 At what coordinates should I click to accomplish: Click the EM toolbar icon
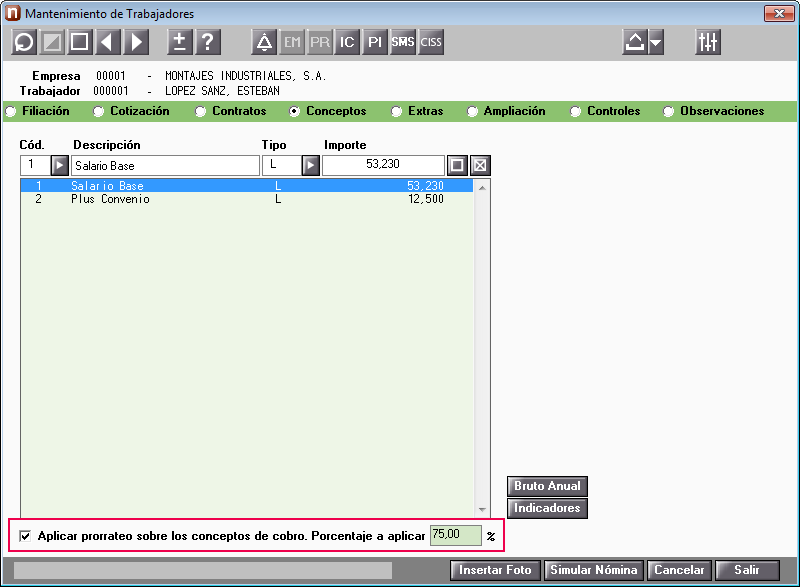tap(292, 42)
